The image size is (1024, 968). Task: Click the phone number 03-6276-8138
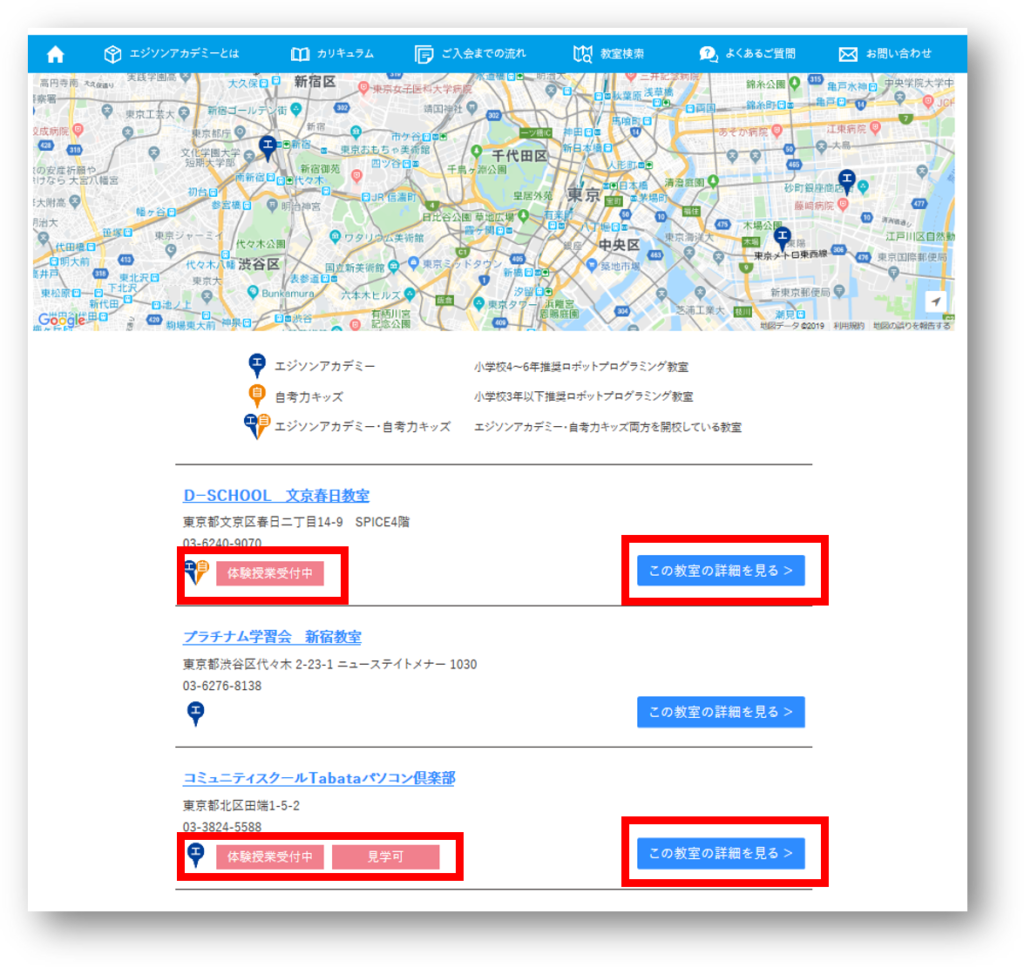pos(222,686)
